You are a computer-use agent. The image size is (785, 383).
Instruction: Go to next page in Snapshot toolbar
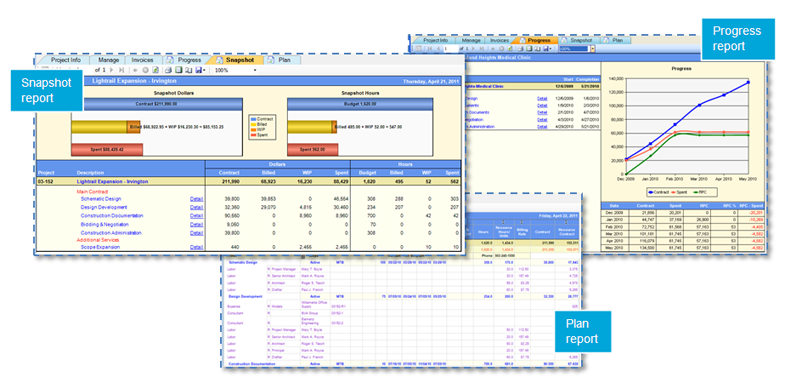(x=111, y=70)
